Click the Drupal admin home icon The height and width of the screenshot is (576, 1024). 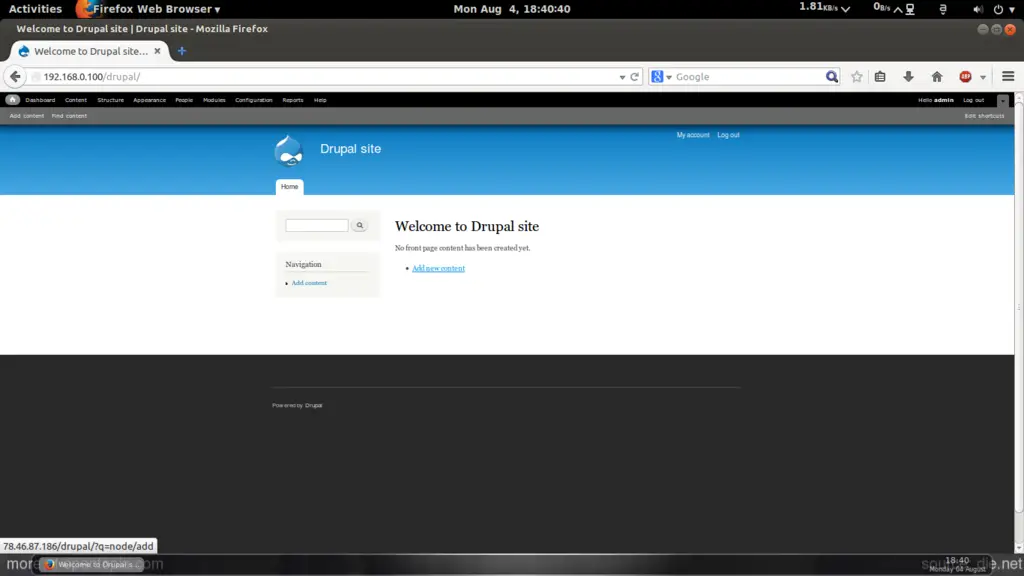point(12,100)
